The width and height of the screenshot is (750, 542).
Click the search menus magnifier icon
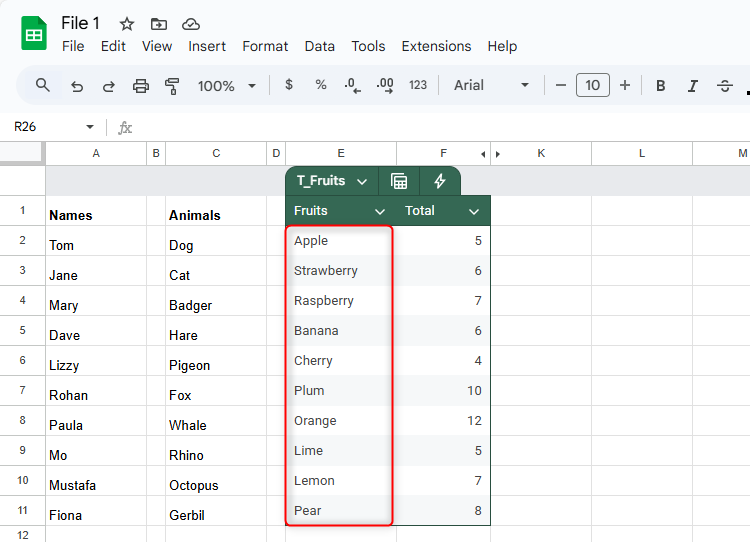(43, 85)
